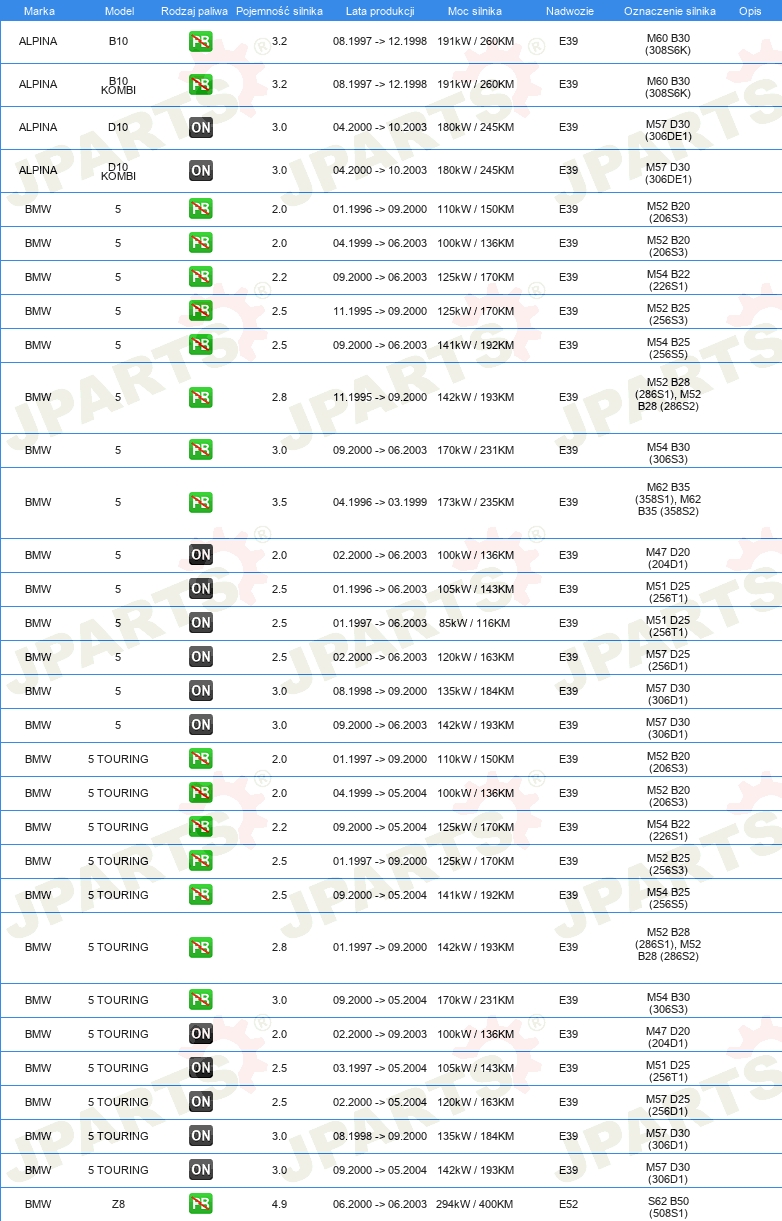Select petrol icon for 5 TOURING 170kW / 231KM

point(201,1000)
